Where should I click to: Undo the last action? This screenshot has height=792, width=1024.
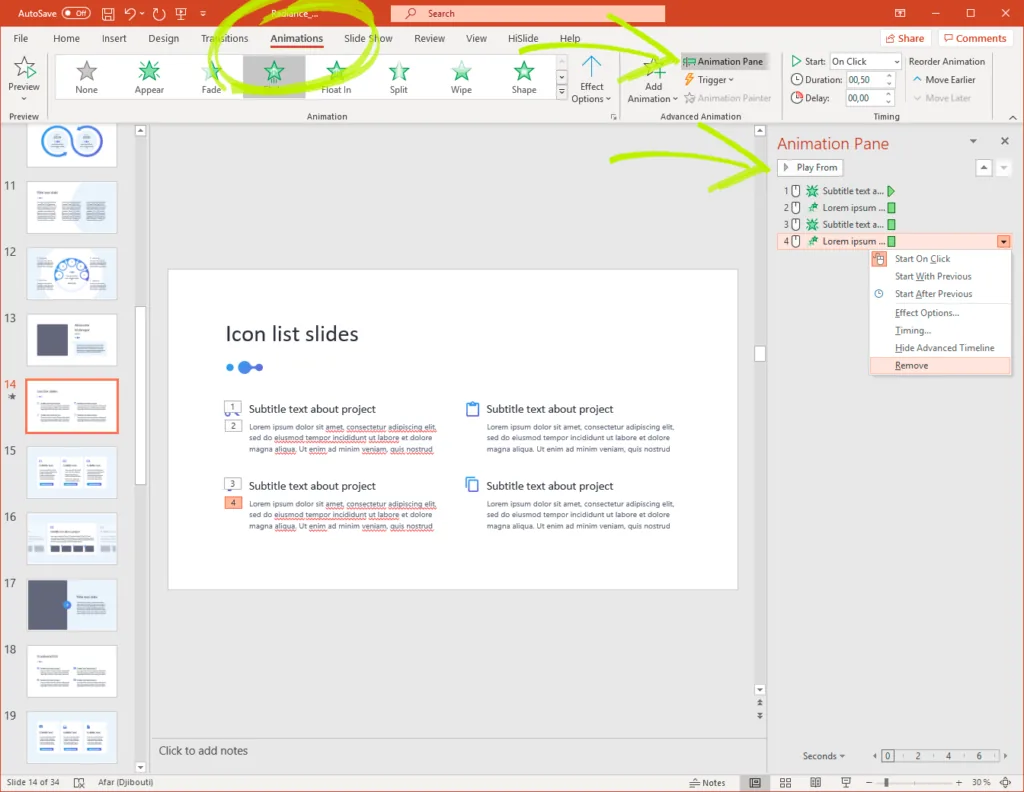pos(129,13)
